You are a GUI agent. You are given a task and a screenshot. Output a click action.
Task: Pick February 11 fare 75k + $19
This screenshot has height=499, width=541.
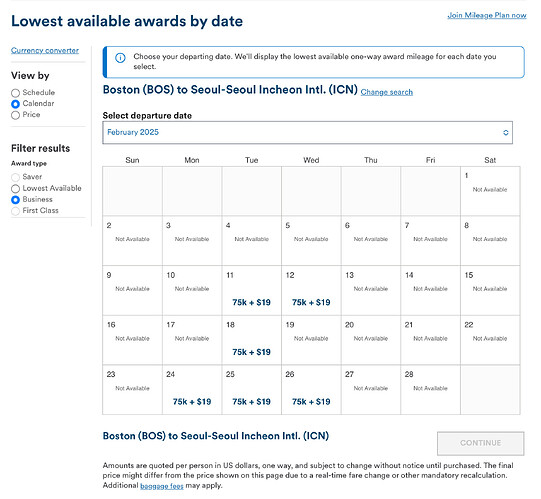point(252,303)
